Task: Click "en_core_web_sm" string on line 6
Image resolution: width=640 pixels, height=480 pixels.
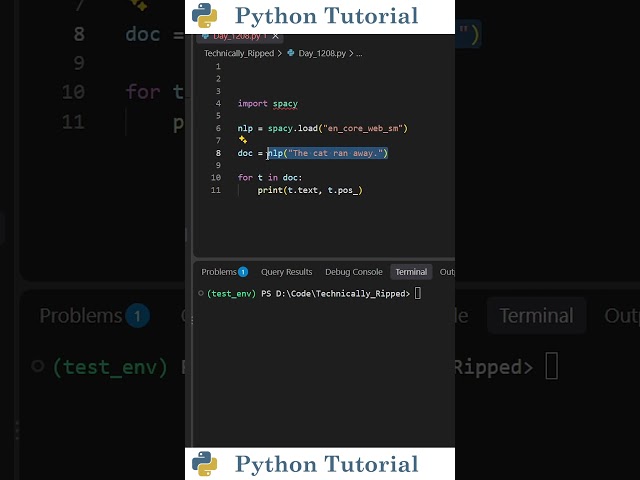Action: [363, 129]
